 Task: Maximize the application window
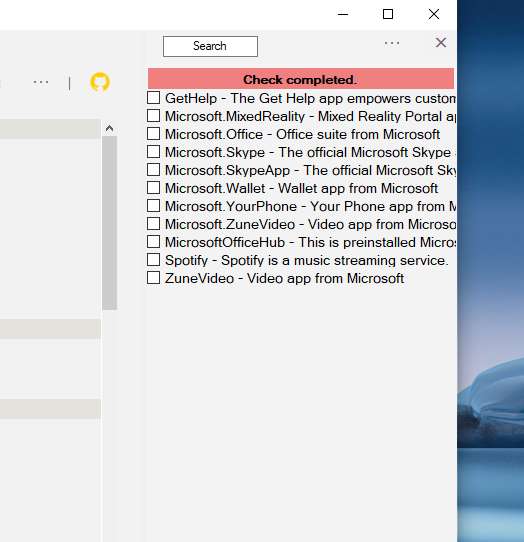pos(388,14)
